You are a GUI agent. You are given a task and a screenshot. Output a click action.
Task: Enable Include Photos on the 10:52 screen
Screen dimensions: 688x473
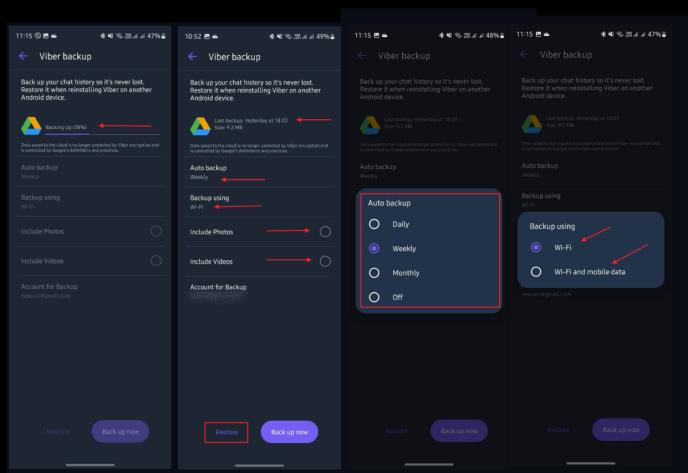pyautogui.click(x=325, y=232)
